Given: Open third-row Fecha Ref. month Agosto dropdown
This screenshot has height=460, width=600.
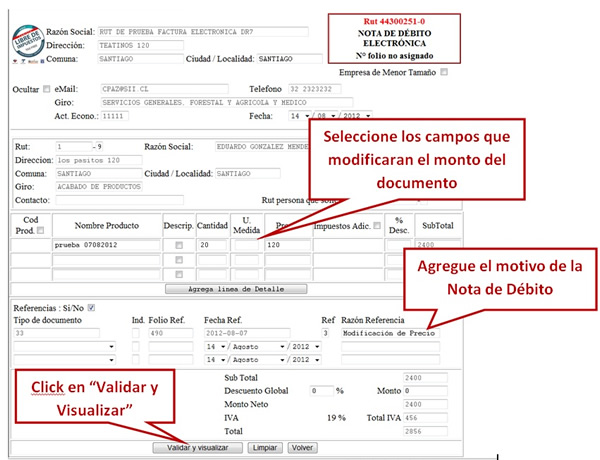Looking at the screenshot, I should pyautogui.click(x=258, y=360).
